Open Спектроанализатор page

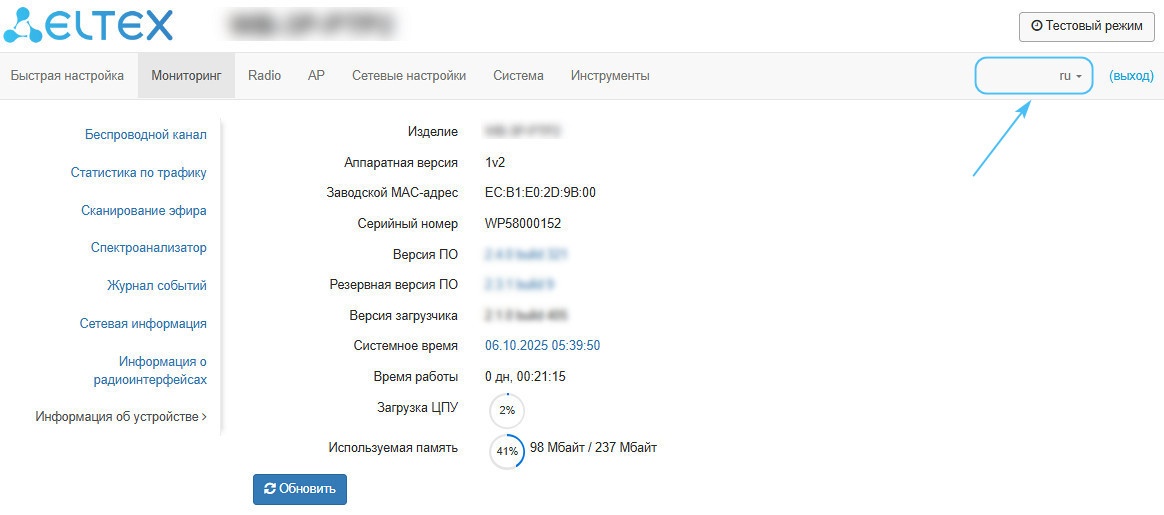click(x=148, y=247)
